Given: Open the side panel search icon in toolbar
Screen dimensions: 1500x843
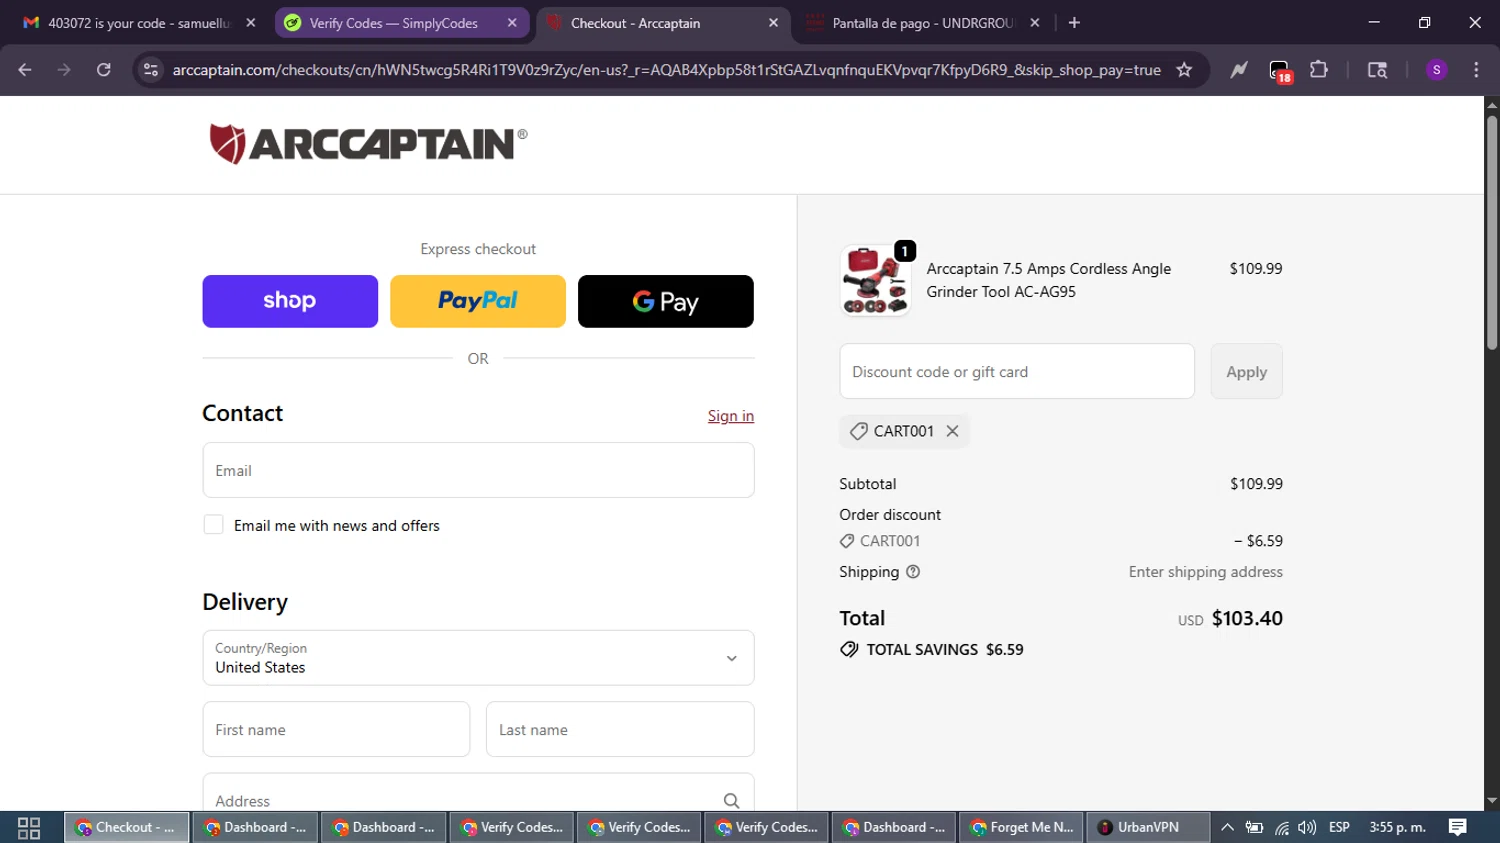Looking at the screenshot, I should pyautogui.click(x=1377, y=70).
